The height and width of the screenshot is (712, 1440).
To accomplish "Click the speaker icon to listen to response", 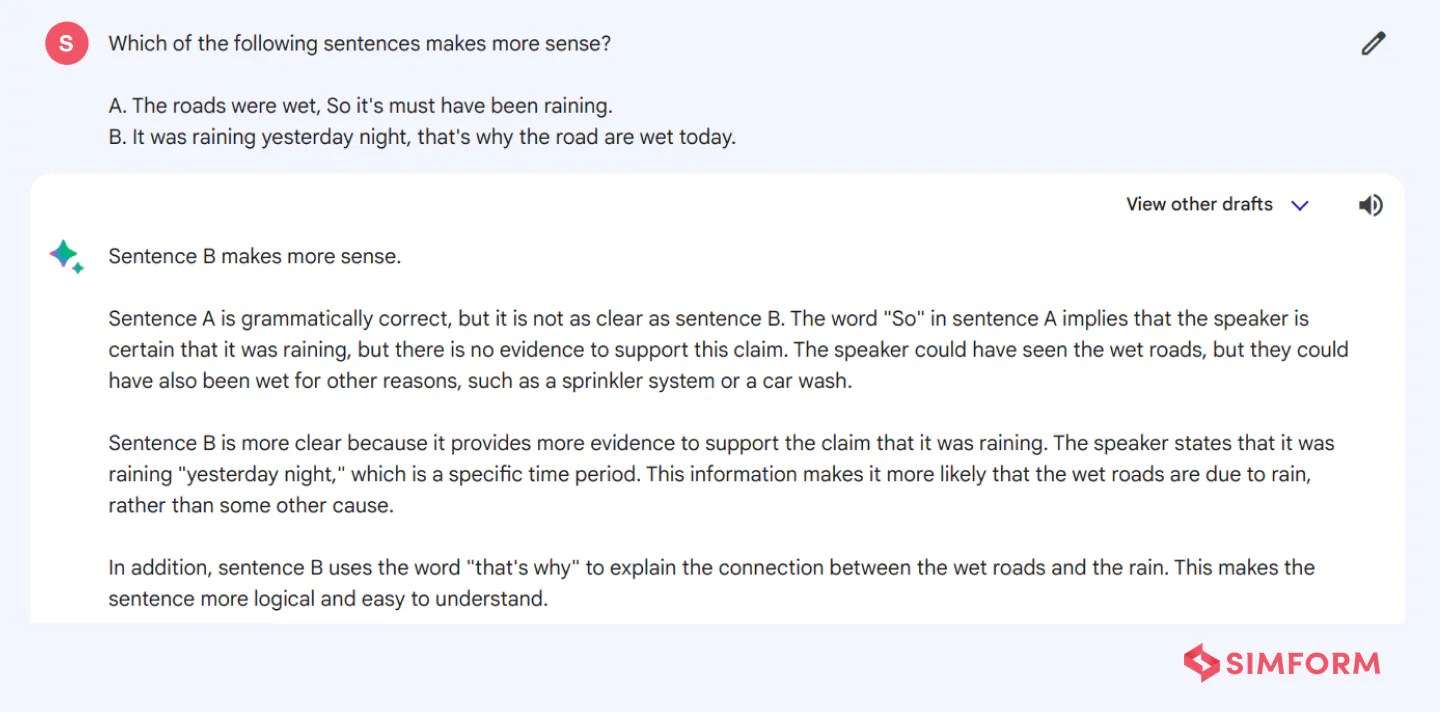I will (x=1370, y=205).
